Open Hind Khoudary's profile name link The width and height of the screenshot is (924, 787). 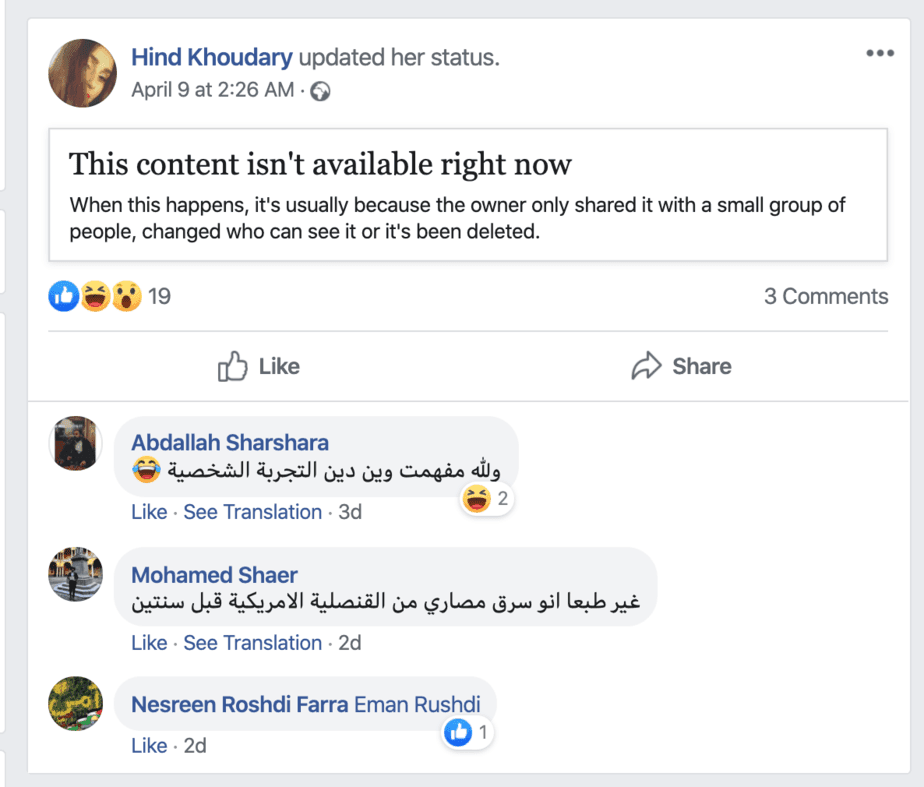[212, 58]
